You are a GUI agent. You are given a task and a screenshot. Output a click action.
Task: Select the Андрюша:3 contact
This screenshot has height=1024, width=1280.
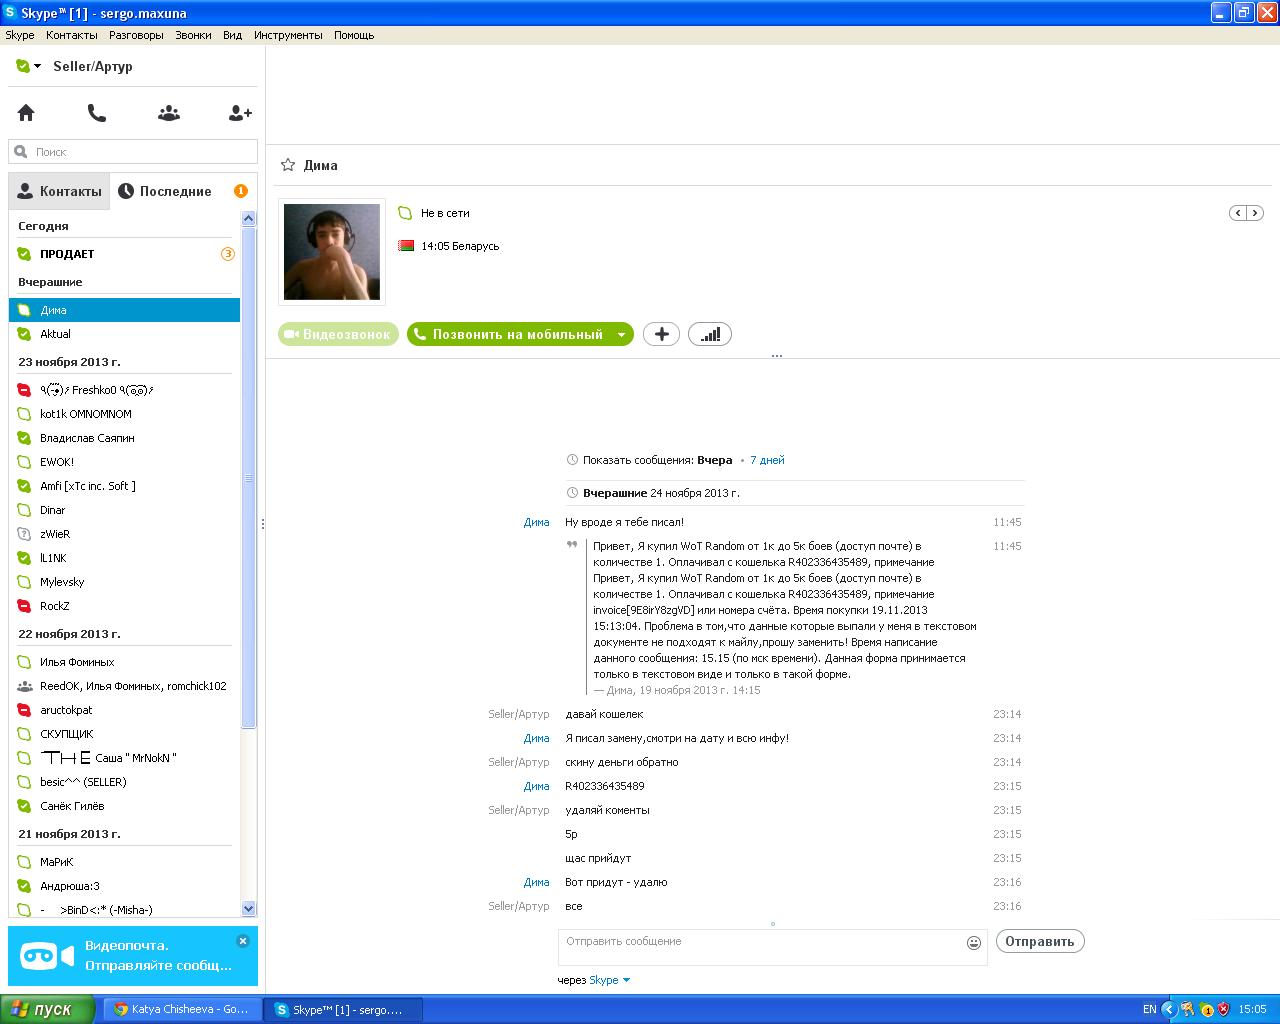click(x=125, y=886)
